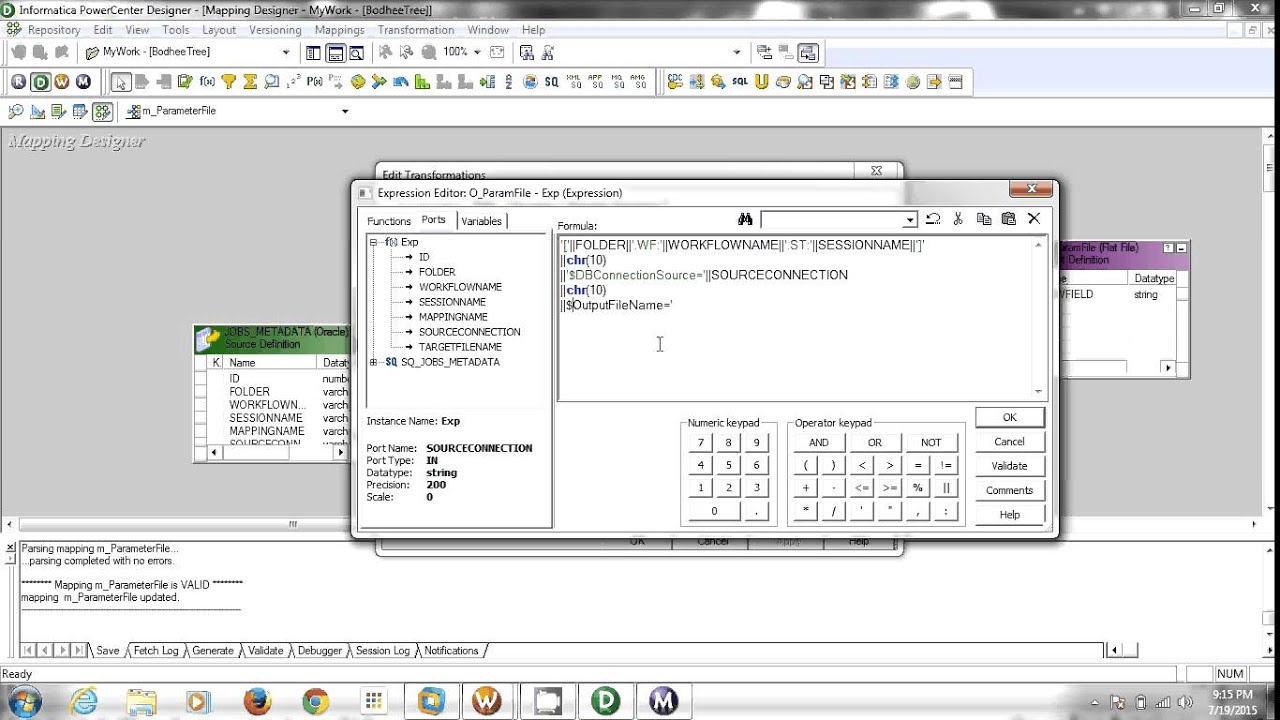Collapse the Exp node in ports tree
The image size is (1280, 720).
[374, 242]
